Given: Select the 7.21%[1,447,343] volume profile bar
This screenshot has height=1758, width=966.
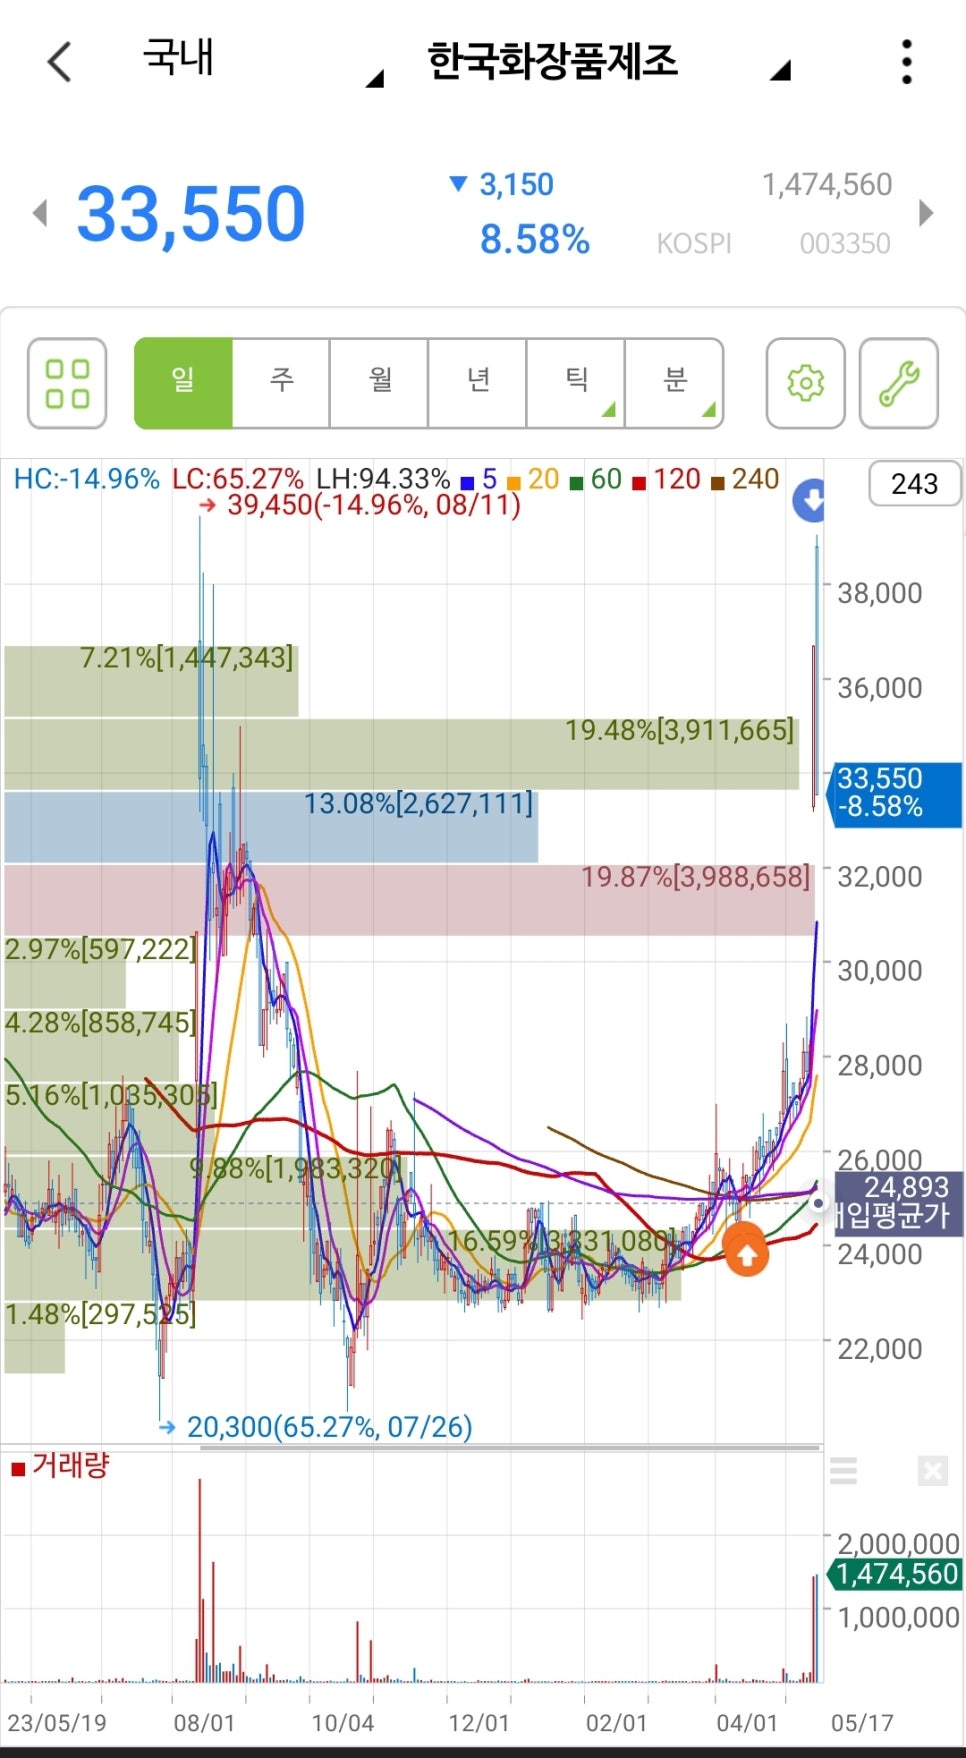Looking at the screenshot, I should [151, 681].
